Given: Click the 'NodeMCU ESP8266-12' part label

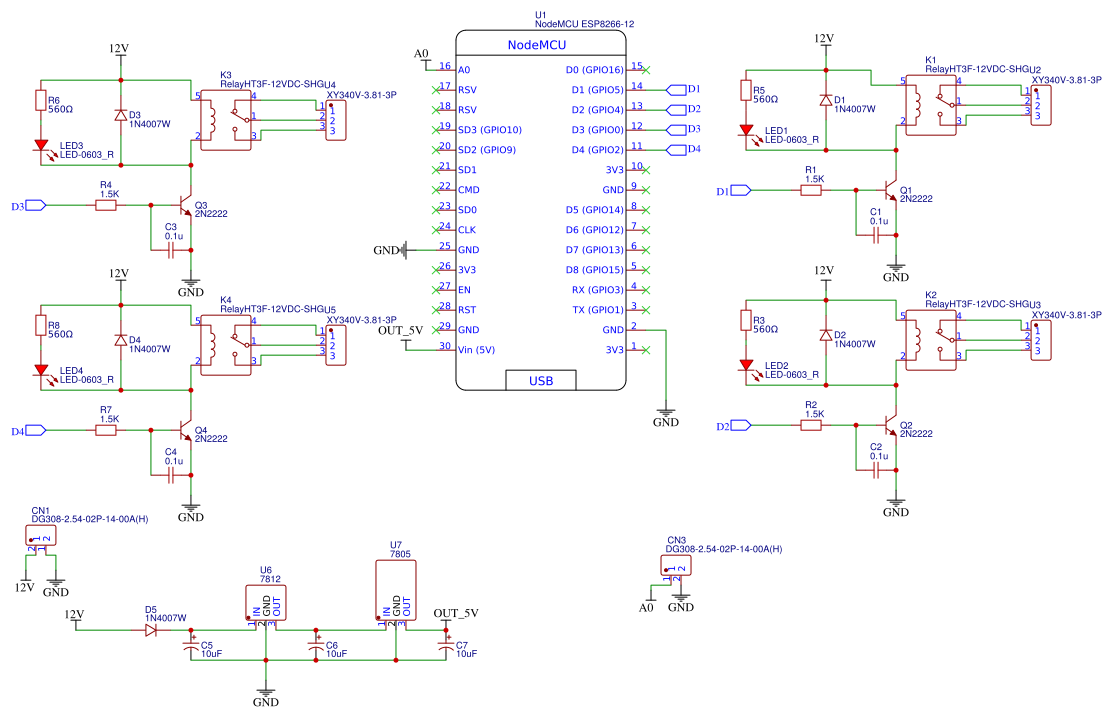Looking at the screenshot, I should coord(584,24).
